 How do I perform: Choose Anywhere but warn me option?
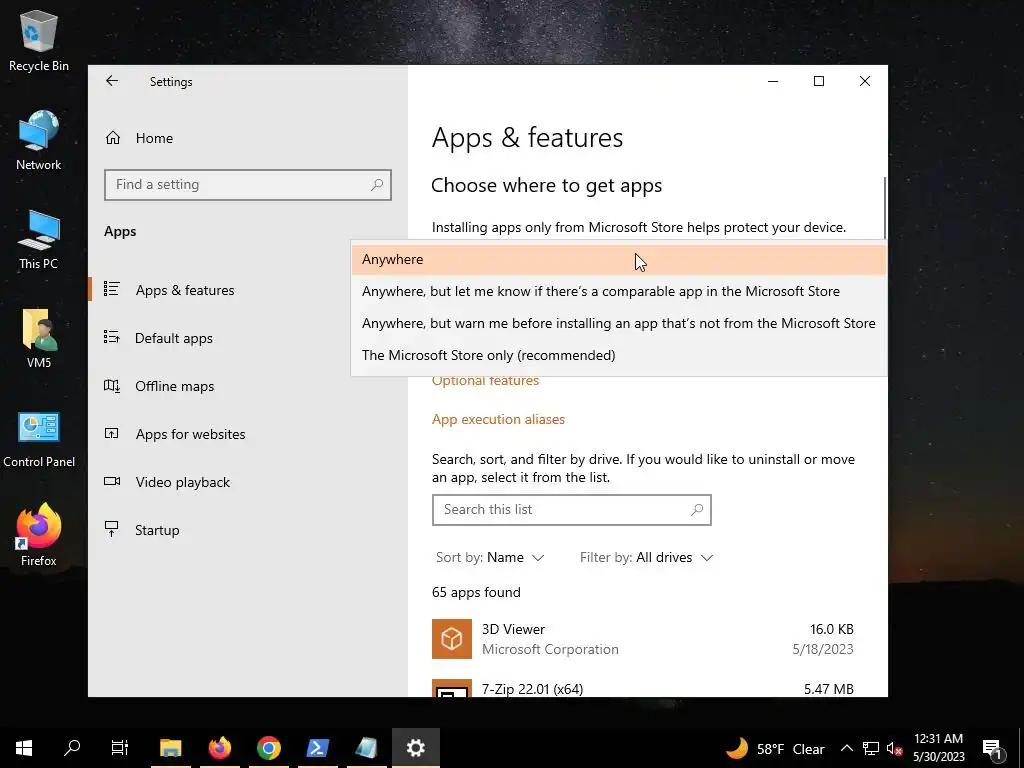pos(618,323)
